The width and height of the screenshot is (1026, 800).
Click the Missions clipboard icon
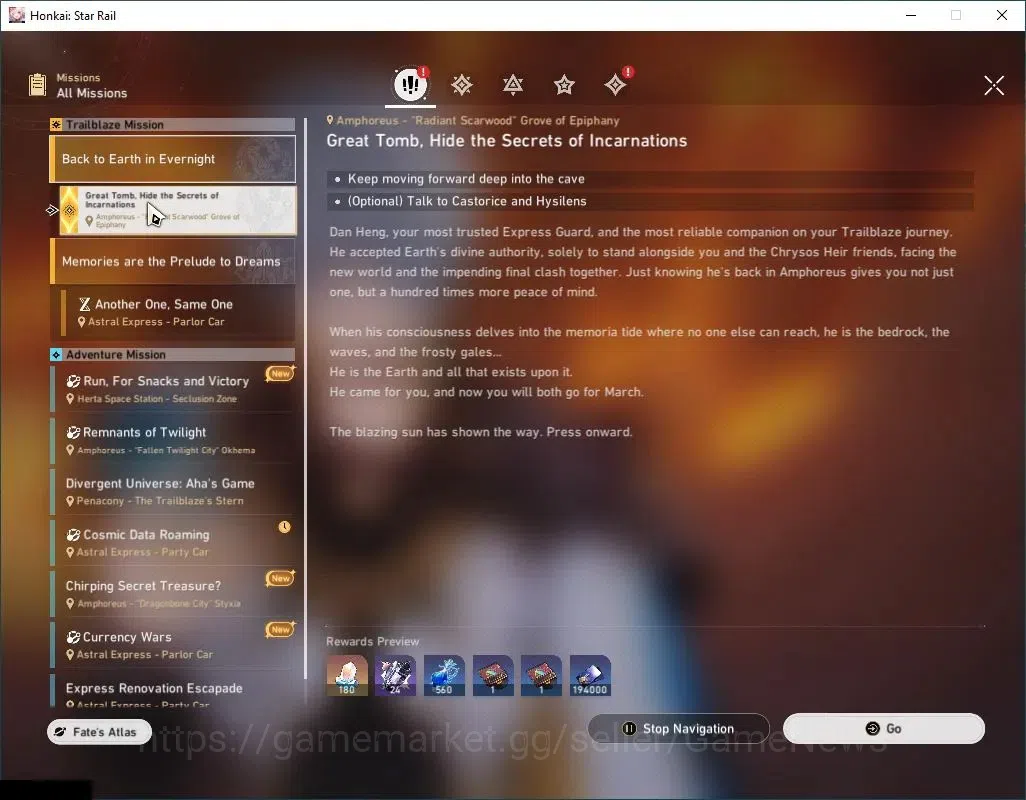click(37, 85)
